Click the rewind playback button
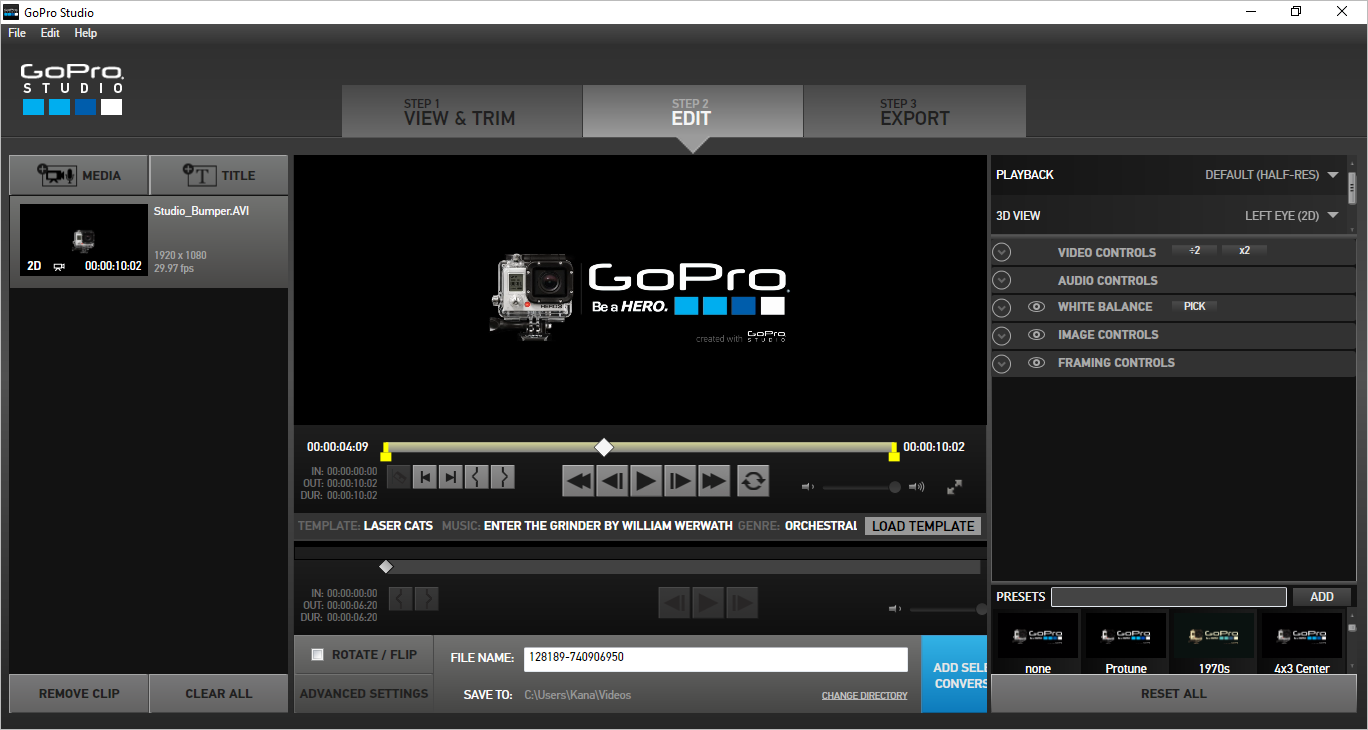The image size is (1368, 730). click(x=579, y=481)
